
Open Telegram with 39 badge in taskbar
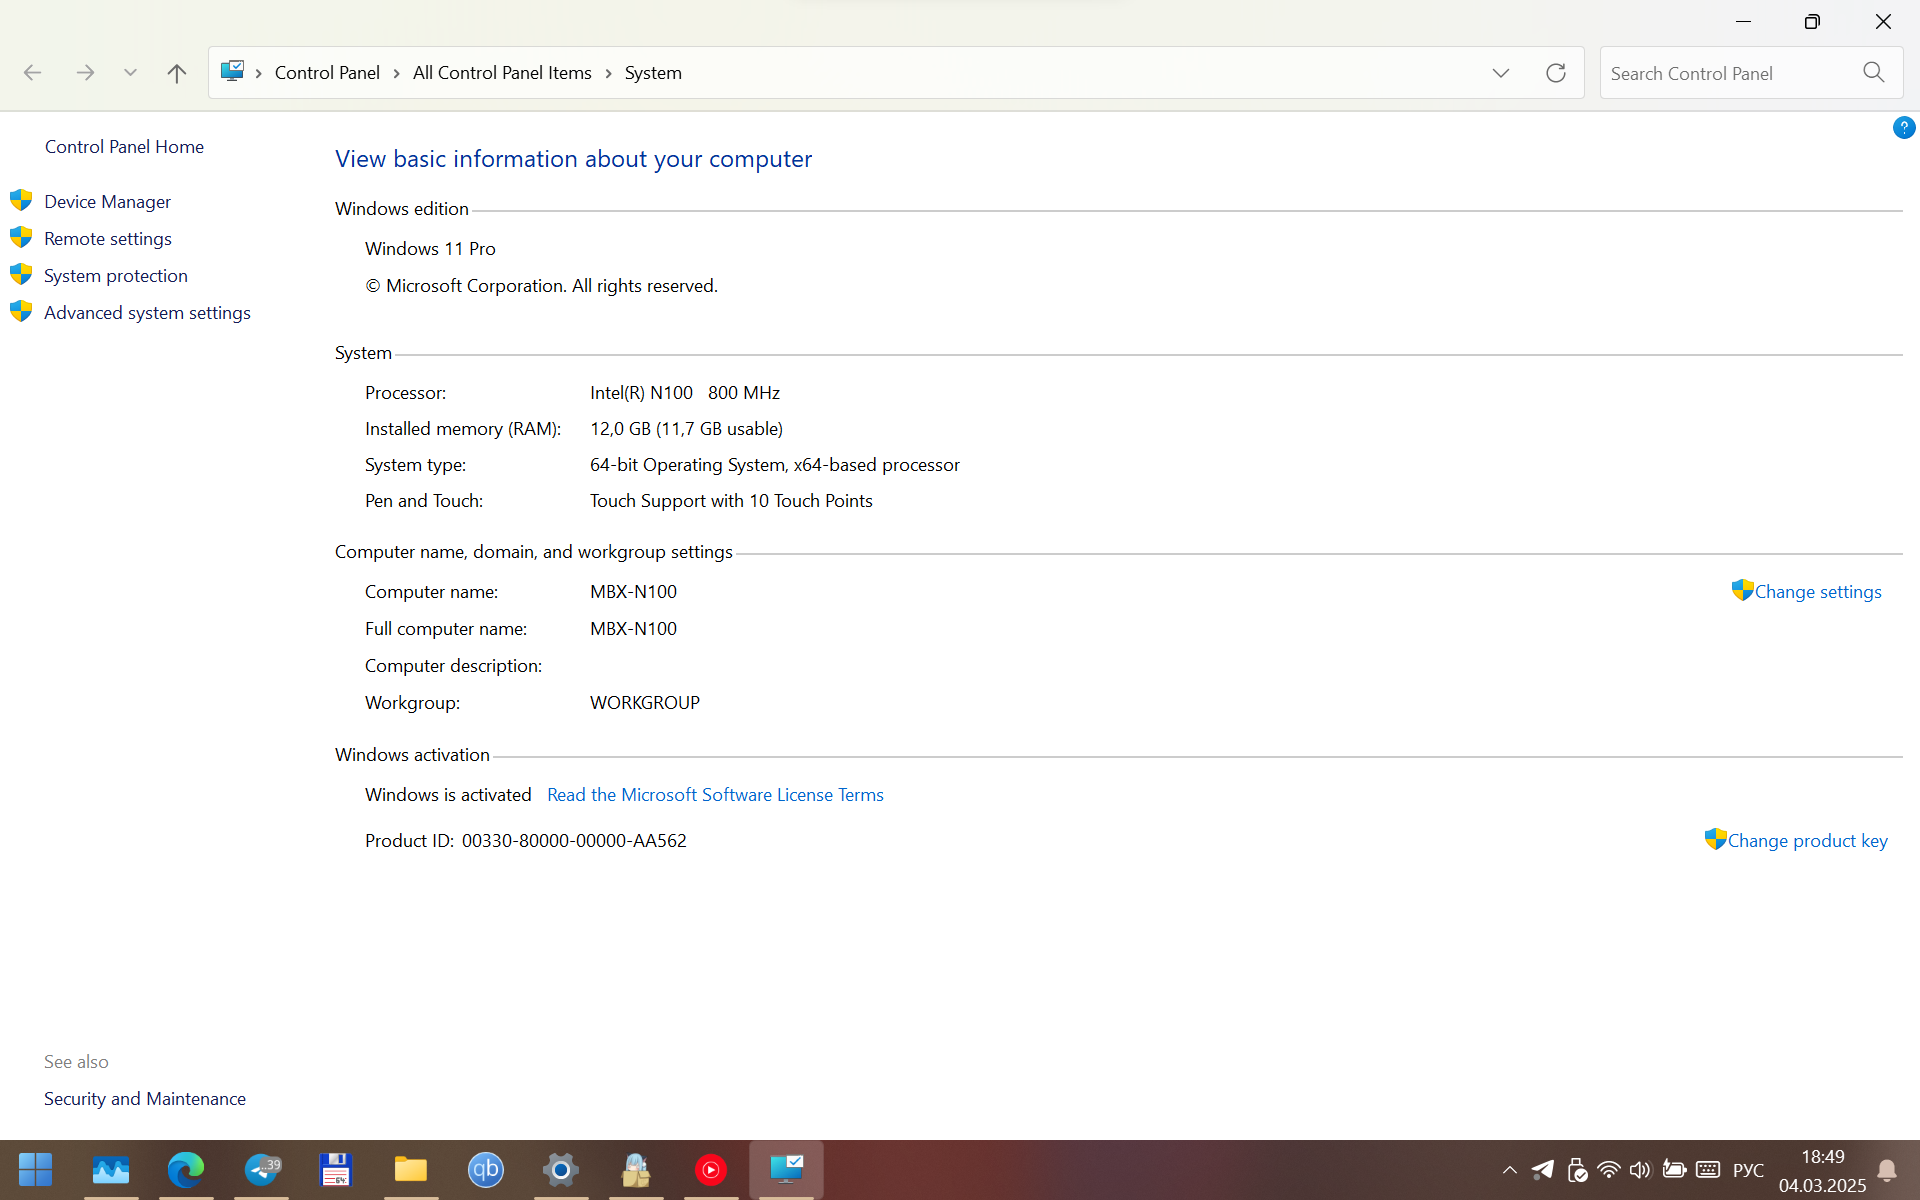[262, 1169]
